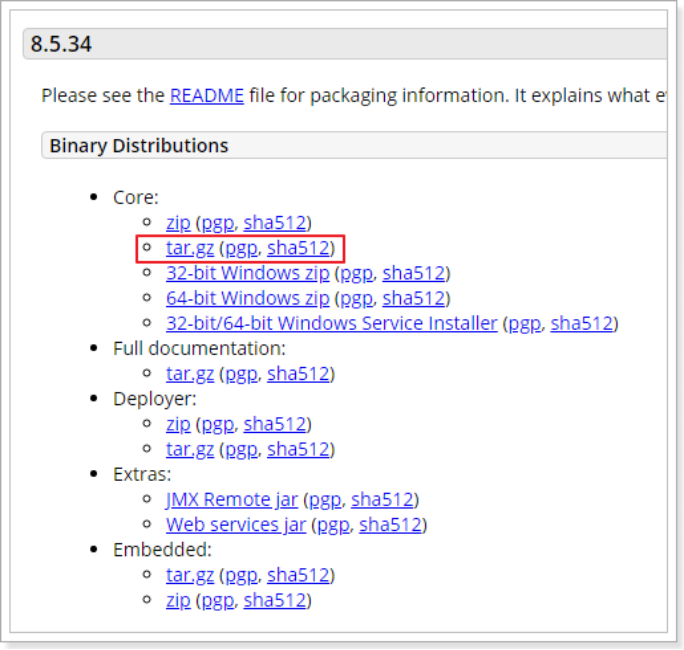Open pgp for Embedded tar.gz
Screen dimensions: 684x650
tap(242, 577)
